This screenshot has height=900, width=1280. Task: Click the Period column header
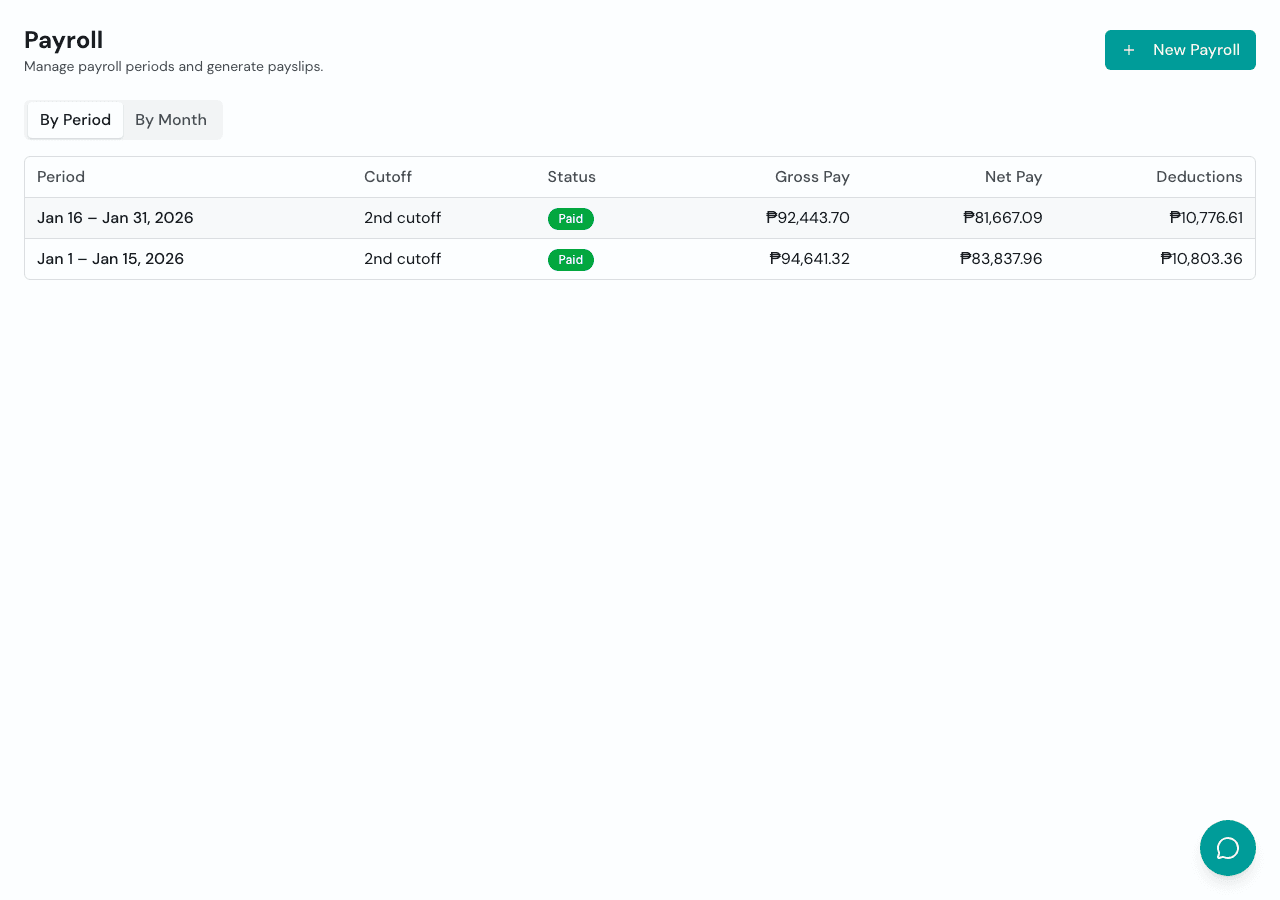(x=61, y=177)
